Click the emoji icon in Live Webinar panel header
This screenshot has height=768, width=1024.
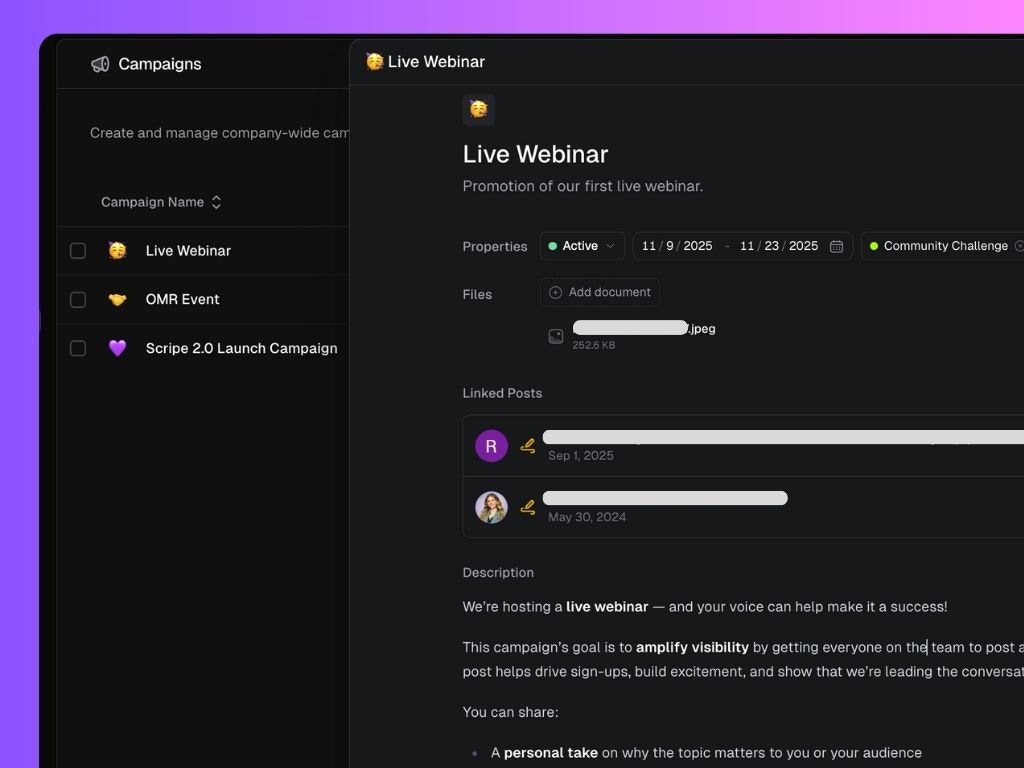tap(374, 61)
